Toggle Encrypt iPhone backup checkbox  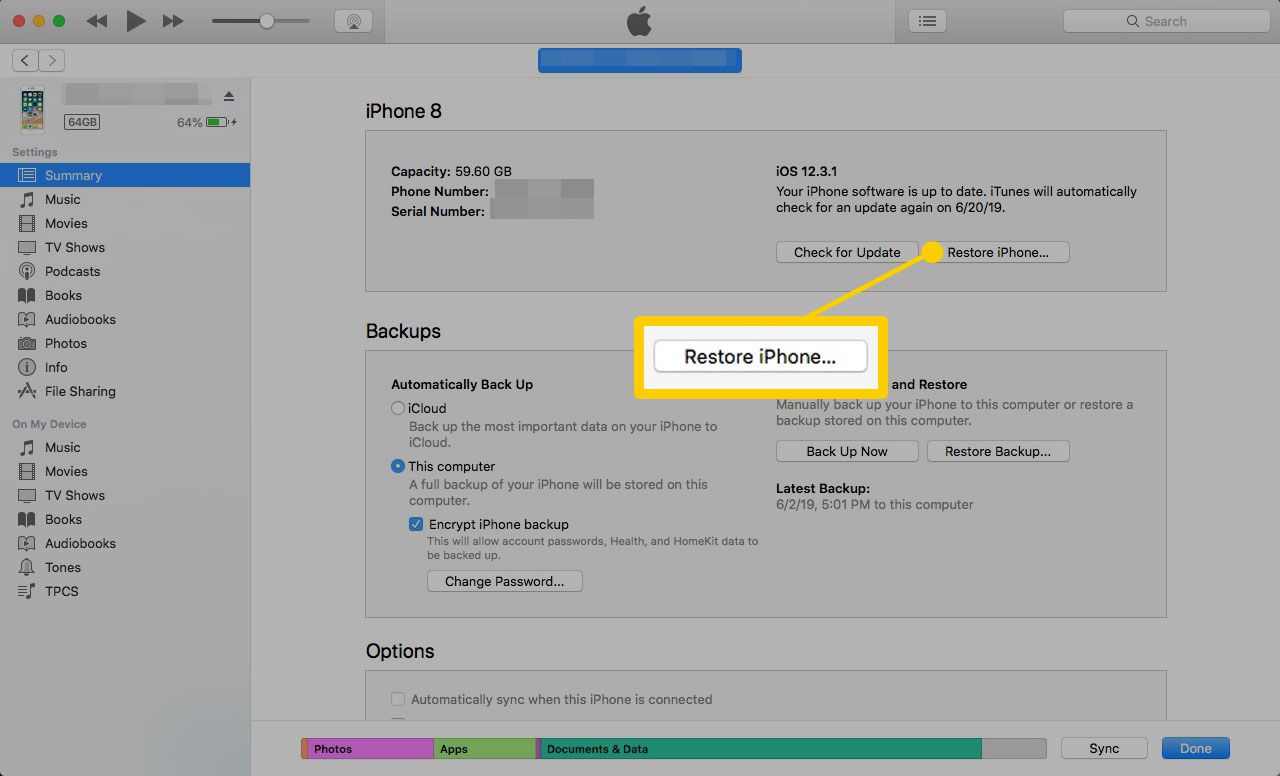click(x=416, y=524)
